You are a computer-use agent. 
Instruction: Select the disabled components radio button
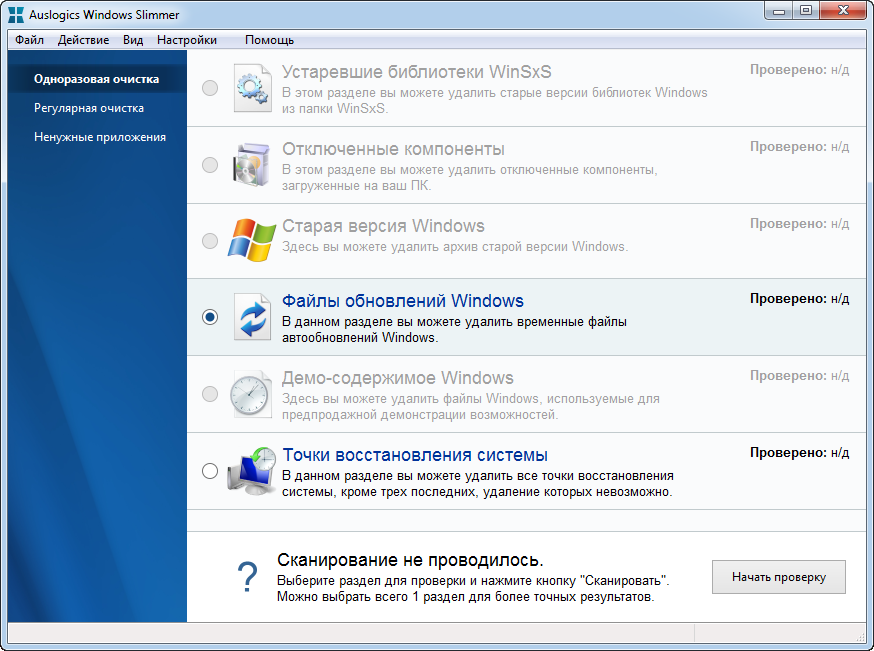tap(210, 165)
